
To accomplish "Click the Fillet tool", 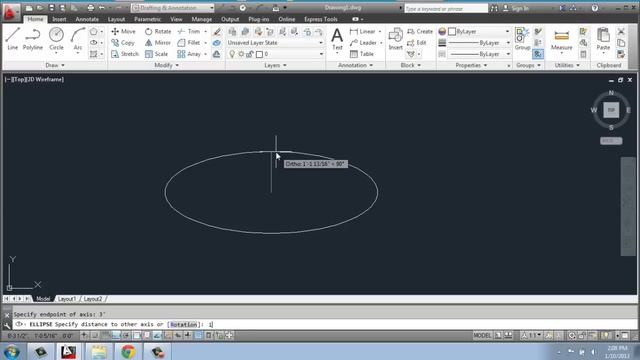I will tap(189, 42).
